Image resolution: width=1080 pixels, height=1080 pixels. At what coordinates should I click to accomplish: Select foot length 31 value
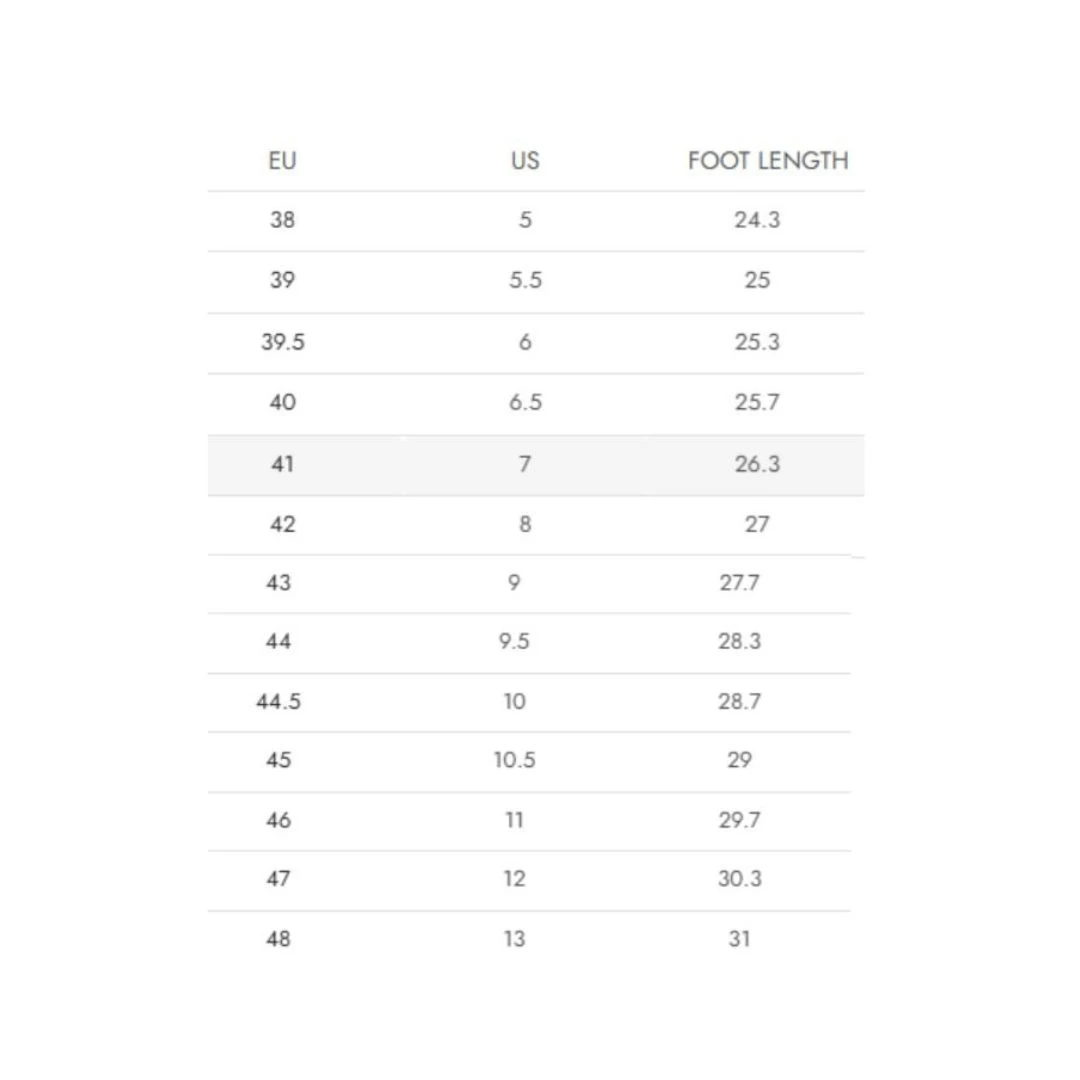[739, 939]
